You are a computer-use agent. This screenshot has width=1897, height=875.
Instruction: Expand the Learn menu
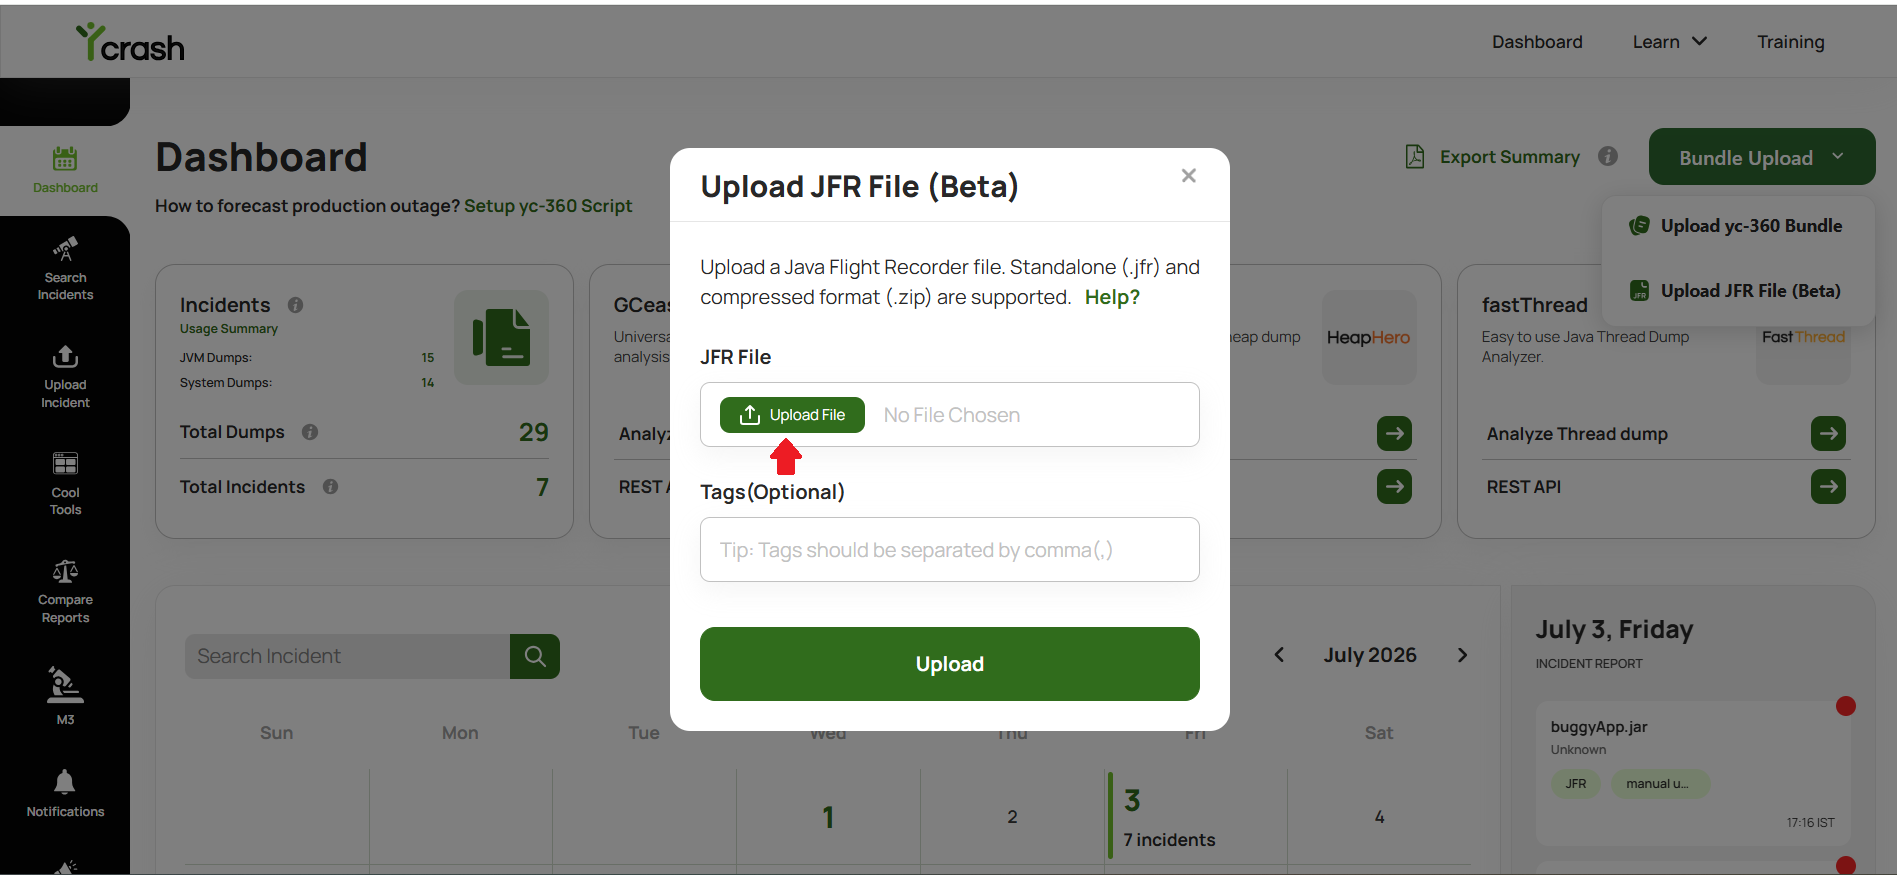point(1670,42)
